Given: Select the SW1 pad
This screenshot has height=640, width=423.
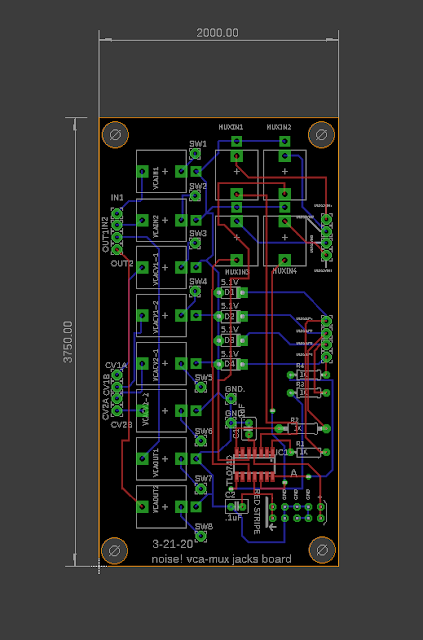Looking at the screenshot, I should (195, 154).
